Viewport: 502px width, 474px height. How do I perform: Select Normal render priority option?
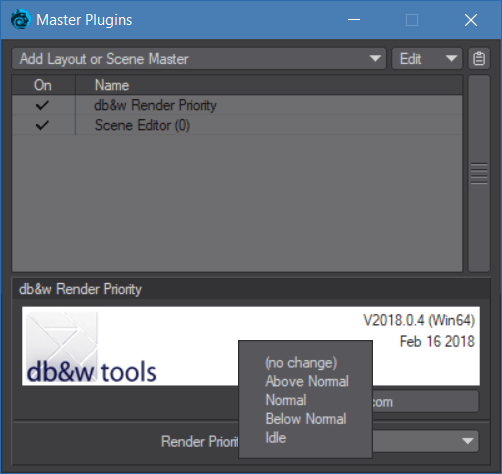(x=286, y=400)
